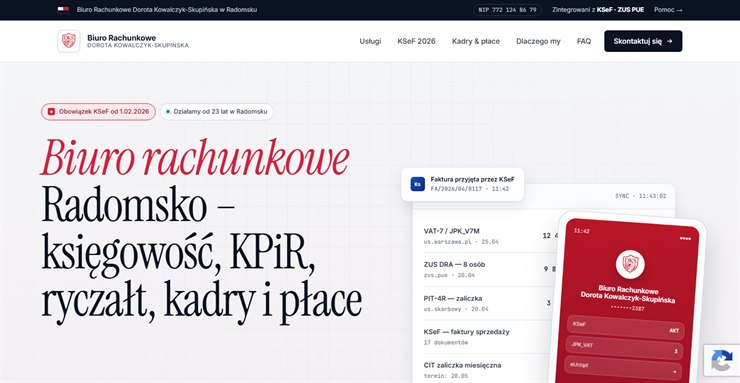Select the KSeF — faktury sprzedaży row
This screenshot has height=383, width=740.
pos(486,336)
